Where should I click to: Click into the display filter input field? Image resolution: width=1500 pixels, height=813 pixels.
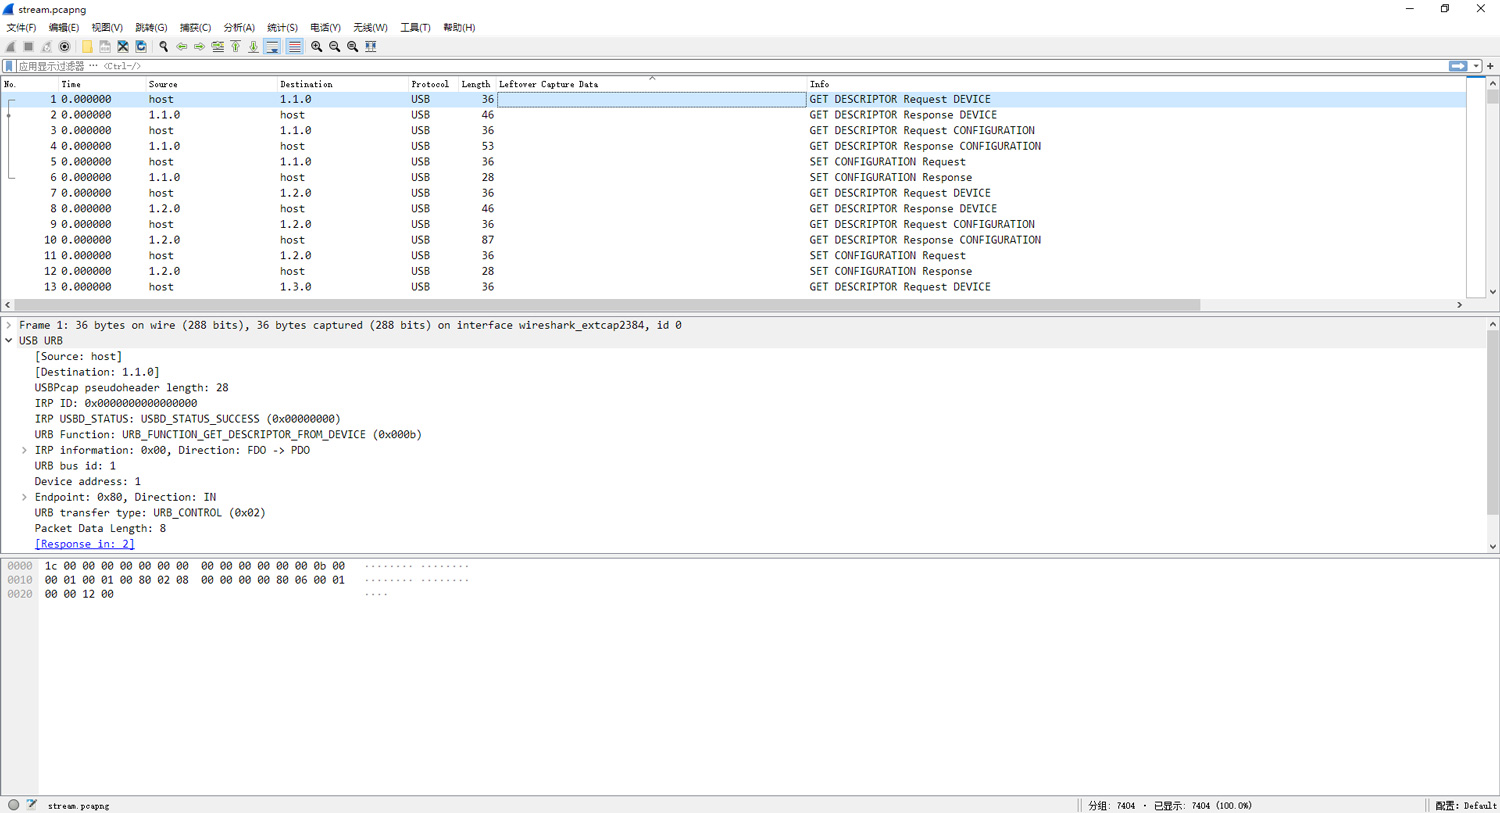click(x=730, y=66)
